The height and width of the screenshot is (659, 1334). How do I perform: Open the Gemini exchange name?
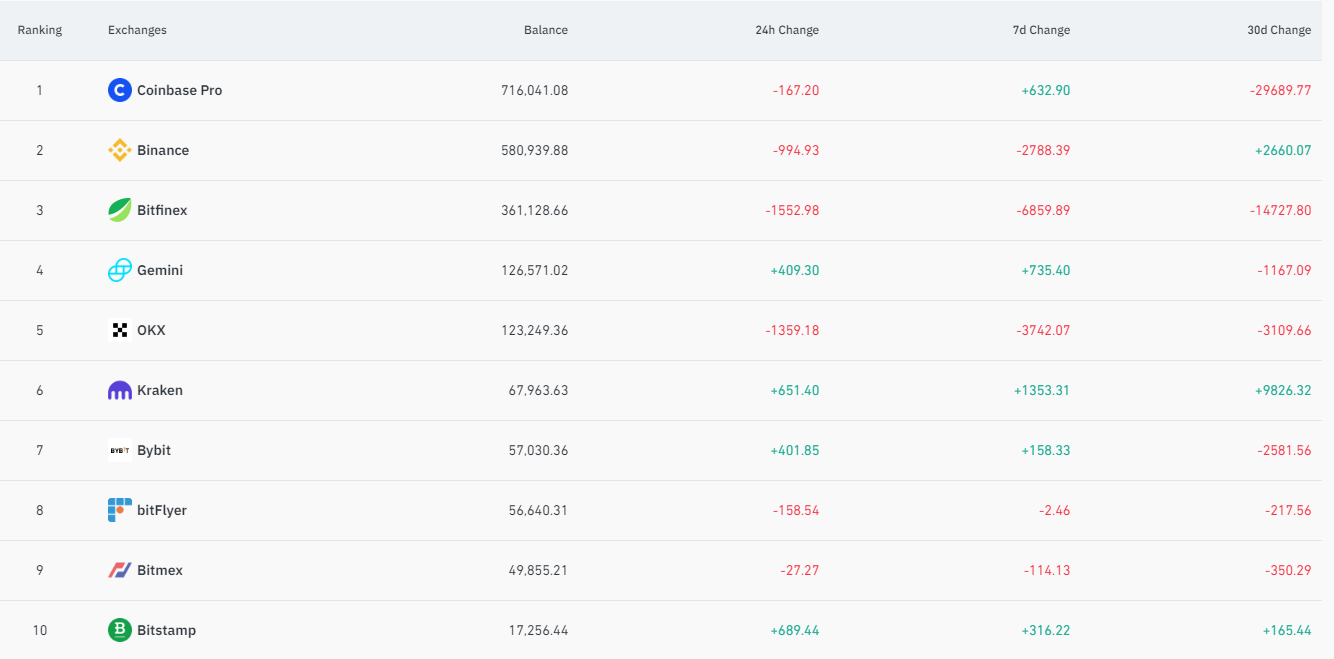click(x=160, y=270)
